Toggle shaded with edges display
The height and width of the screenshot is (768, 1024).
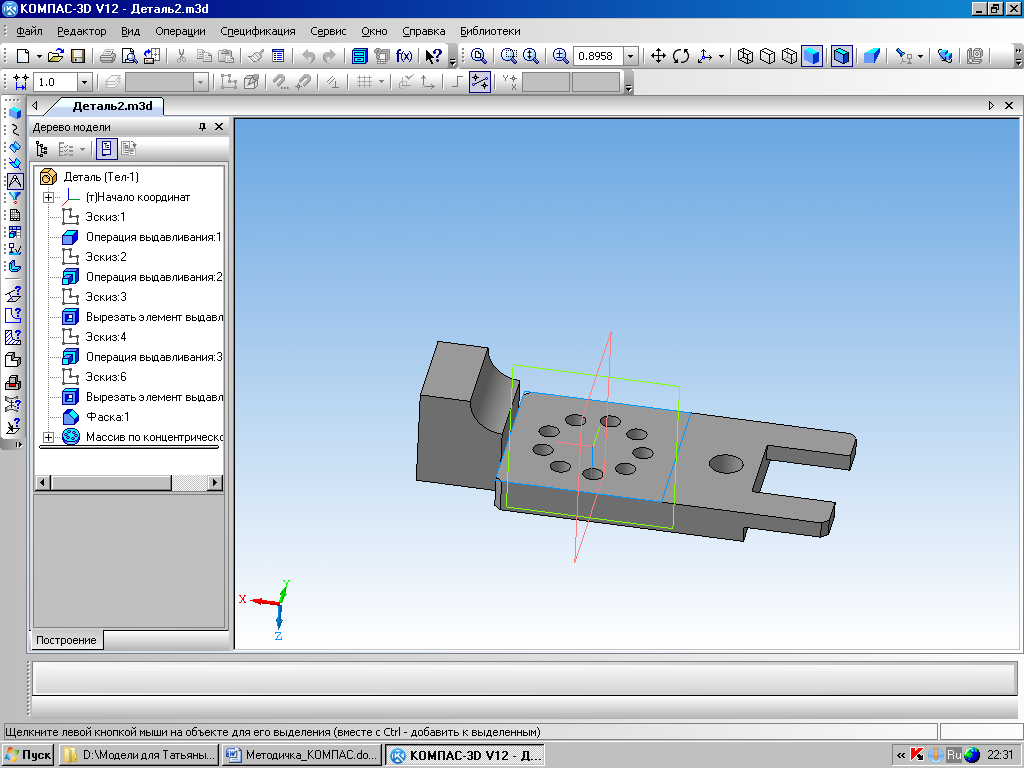842,56
